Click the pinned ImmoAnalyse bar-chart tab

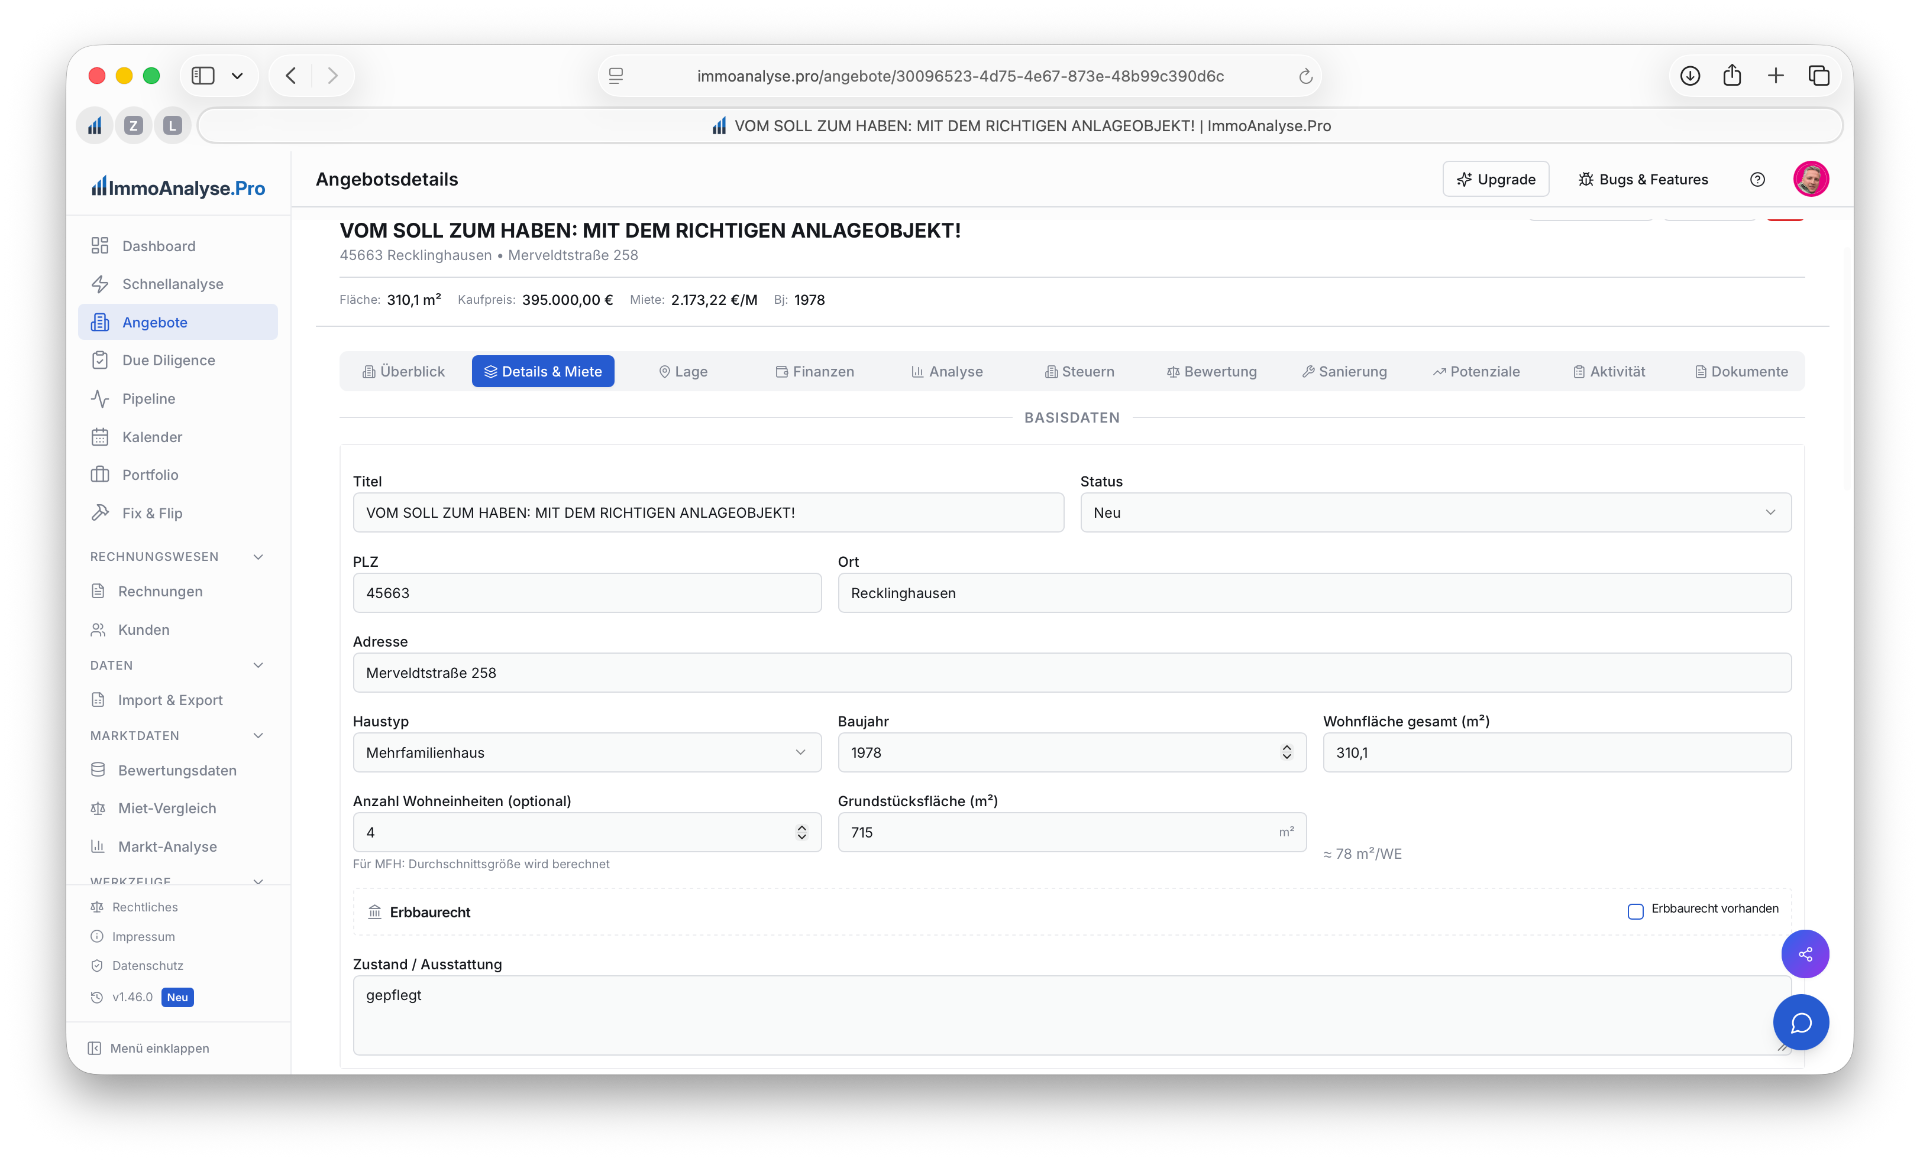click(x=95, y=126)
